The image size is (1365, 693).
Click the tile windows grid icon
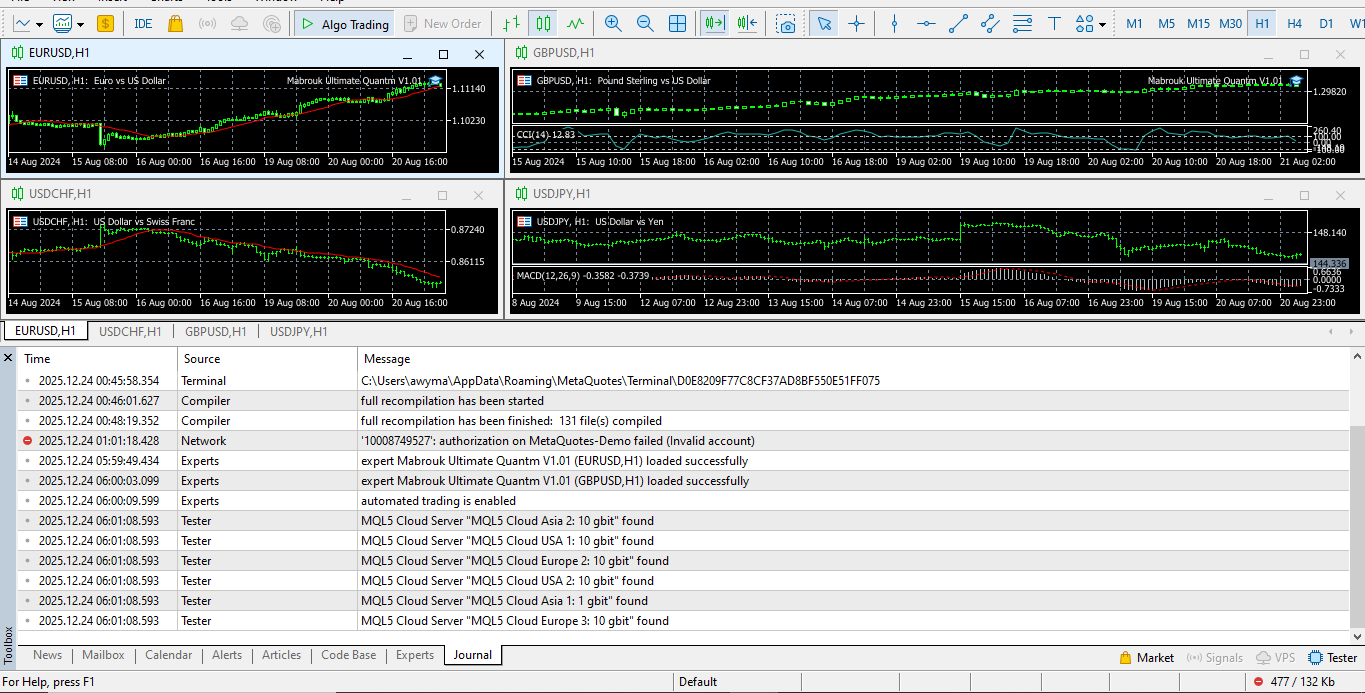click(677, 23)
